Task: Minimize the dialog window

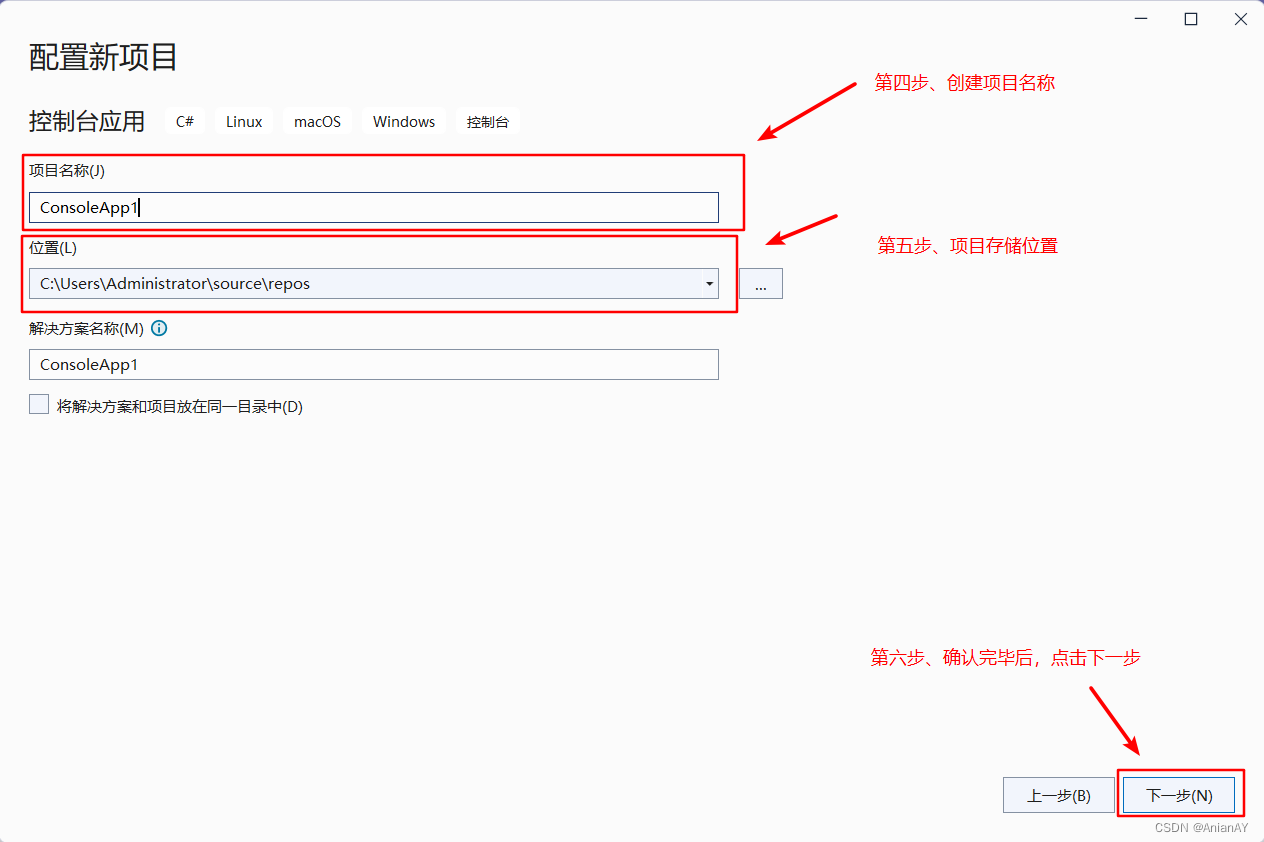Action: tap(1142, 19)
